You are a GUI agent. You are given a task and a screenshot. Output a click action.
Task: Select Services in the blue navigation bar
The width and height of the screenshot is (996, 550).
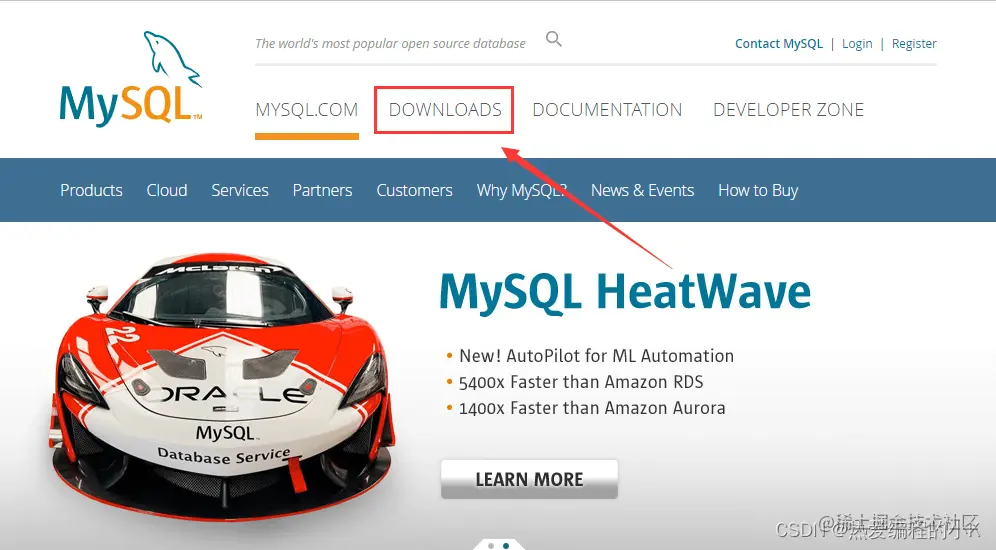[240, 191]
